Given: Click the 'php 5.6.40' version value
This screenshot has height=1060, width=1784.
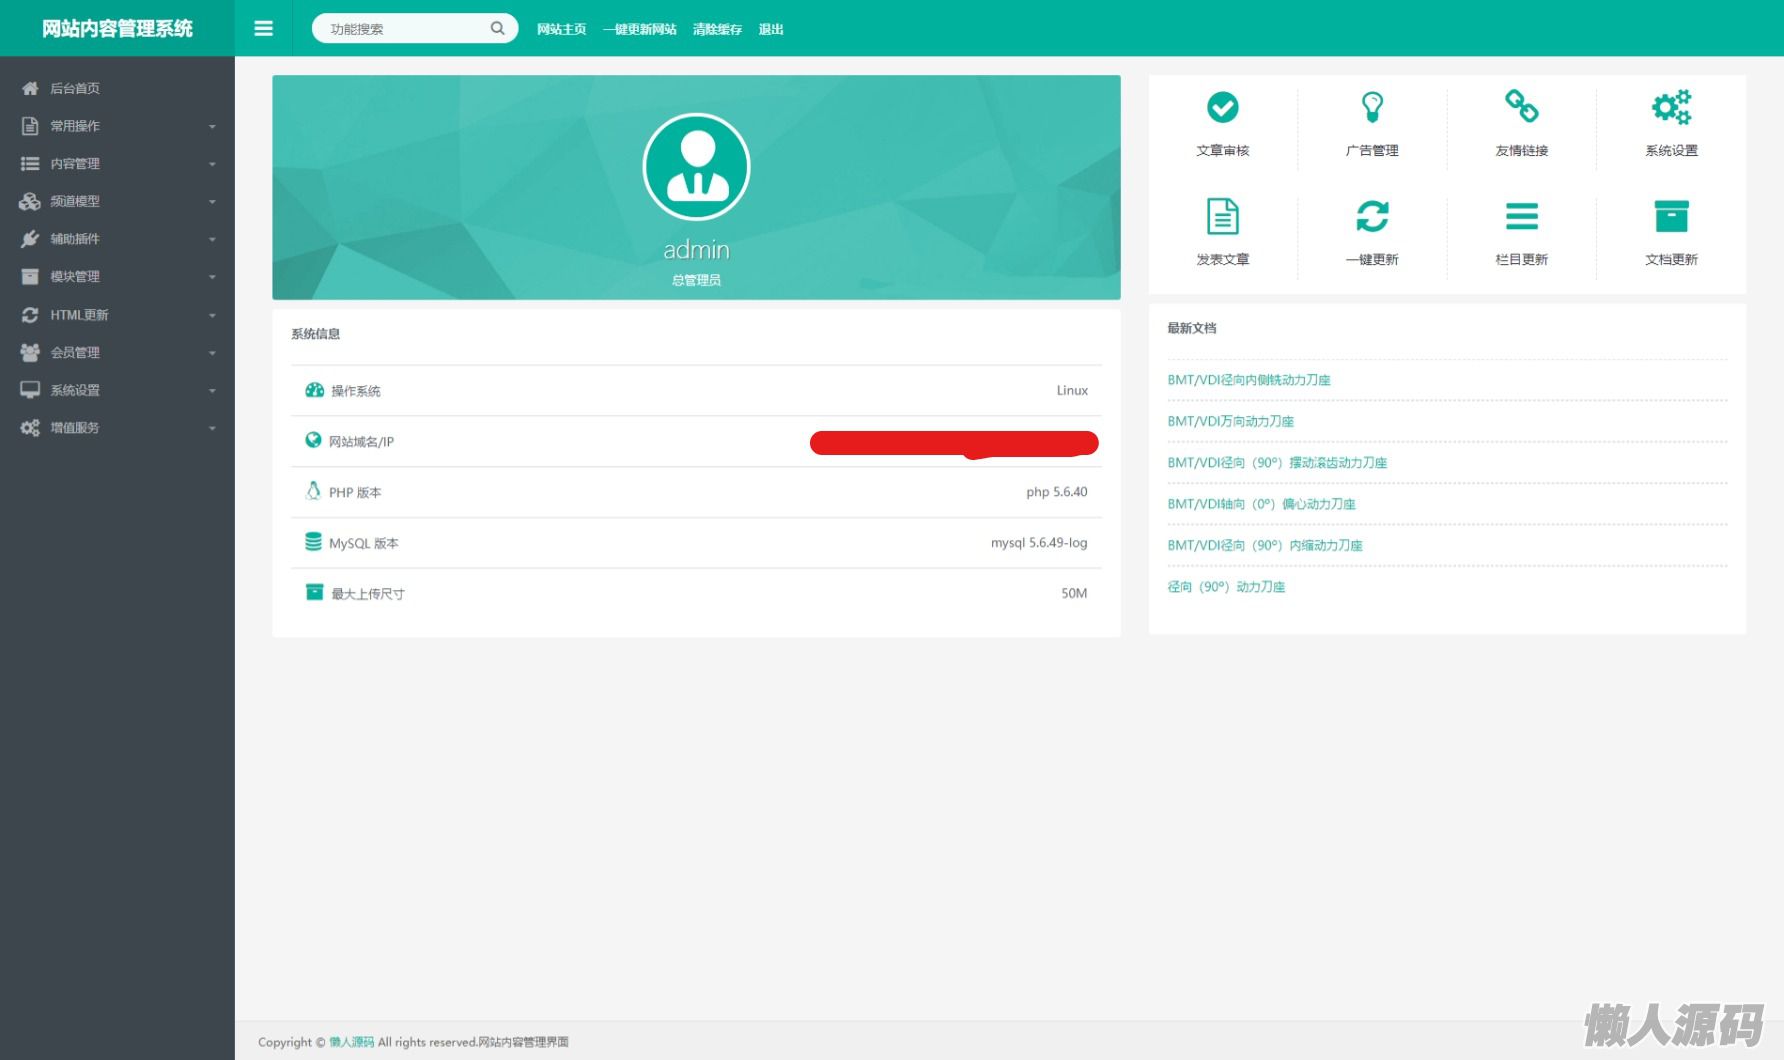Looking at the screenshot, I should 1057,492.
